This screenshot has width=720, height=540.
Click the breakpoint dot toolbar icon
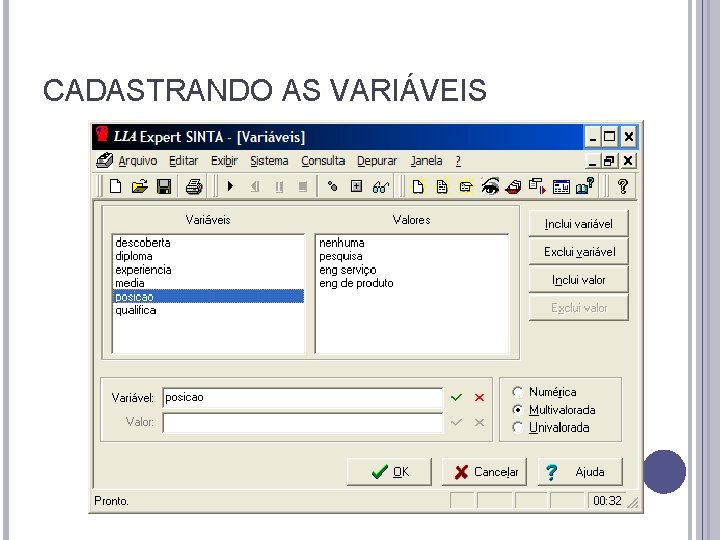332,186
